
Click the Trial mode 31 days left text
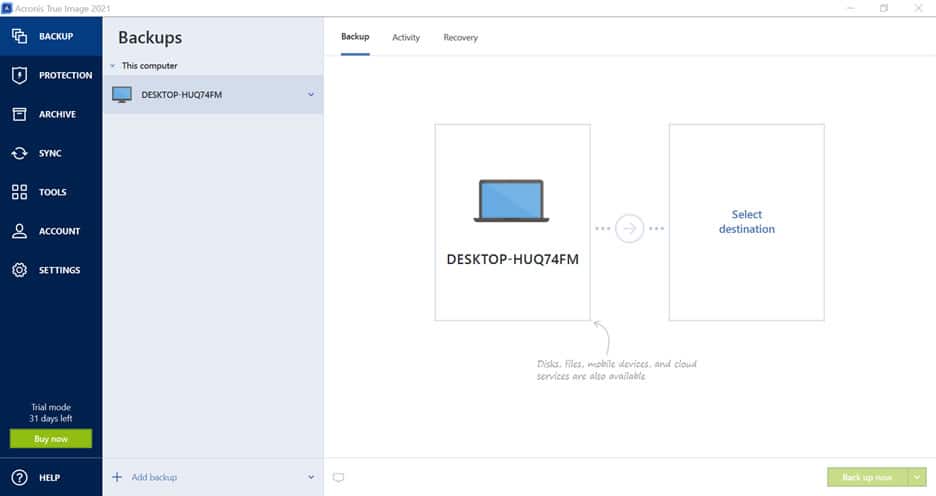tap(51, 412)
